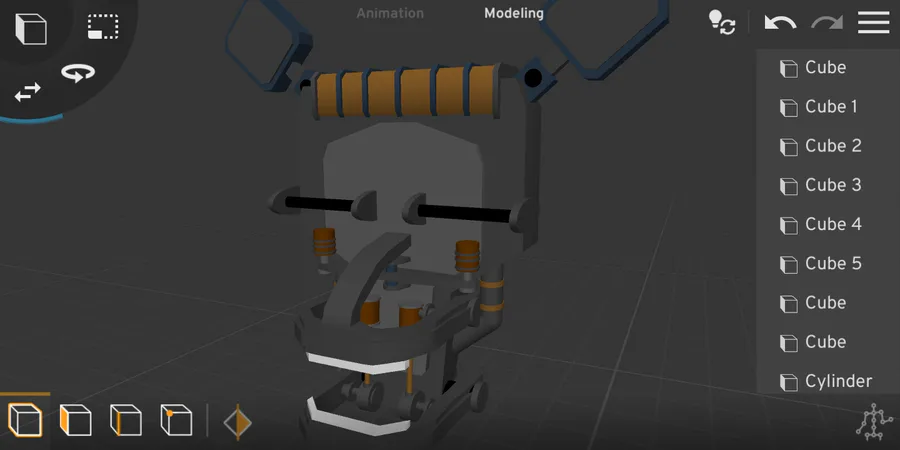
Task: Tap the orange diamond mirror icon
Action: [x=238, y=422]
